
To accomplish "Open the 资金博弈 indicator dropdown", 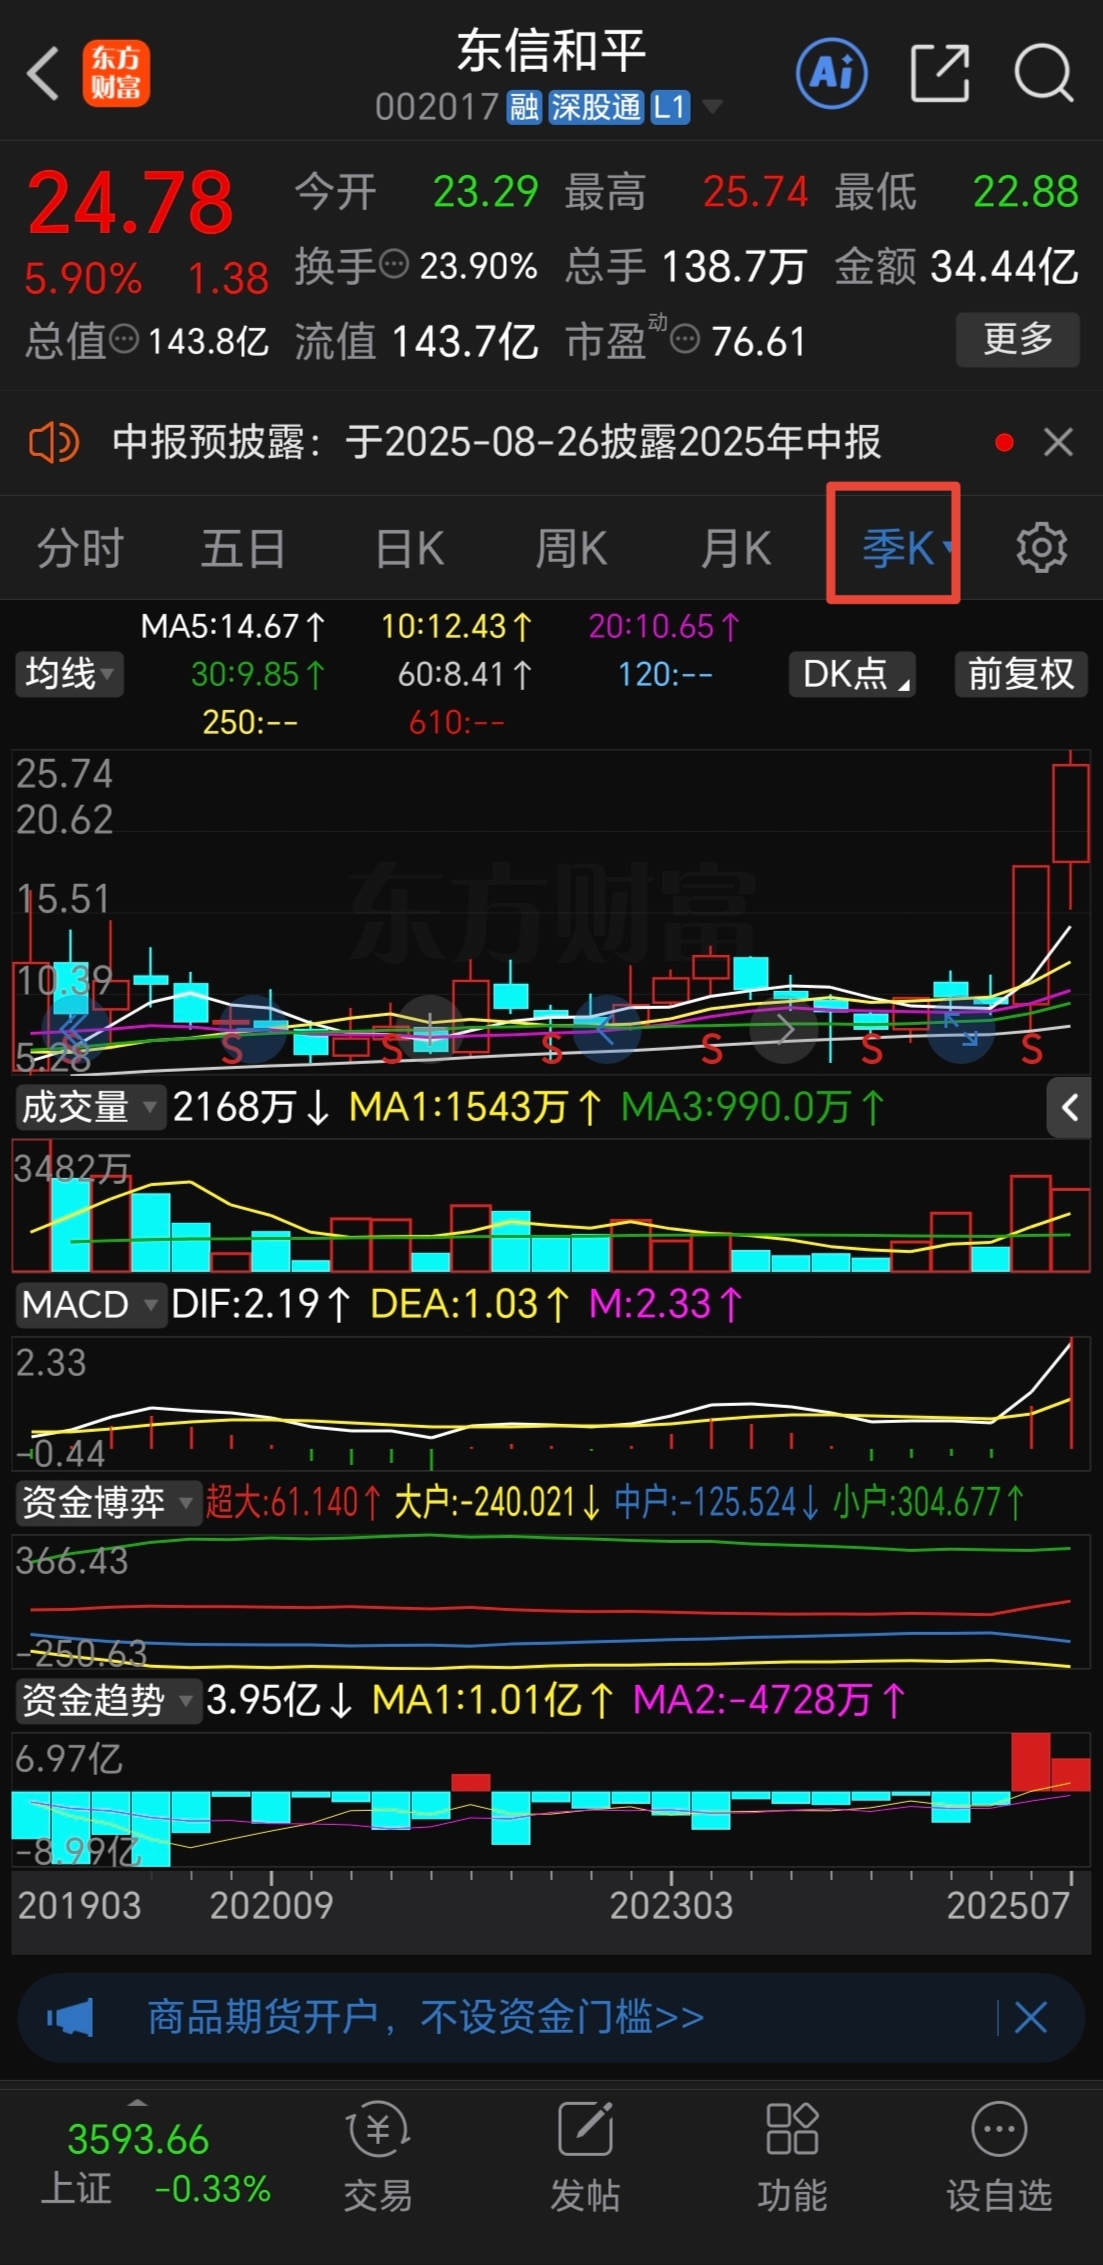I will (x=108, y=1502).
